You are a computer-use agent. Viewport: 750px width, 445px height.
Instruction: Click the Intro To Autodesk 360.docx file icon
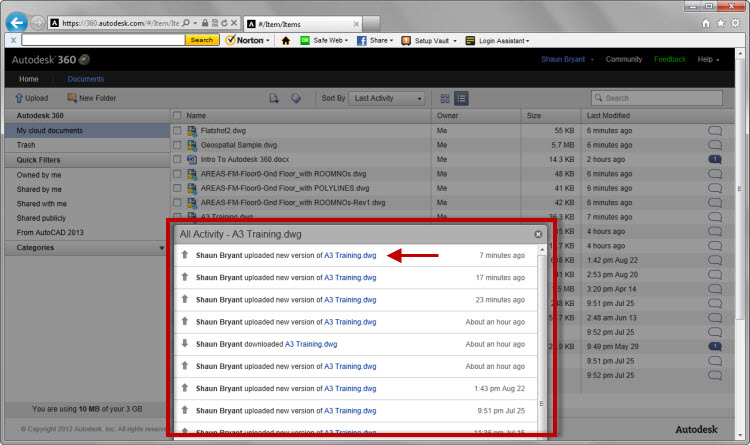192,159
